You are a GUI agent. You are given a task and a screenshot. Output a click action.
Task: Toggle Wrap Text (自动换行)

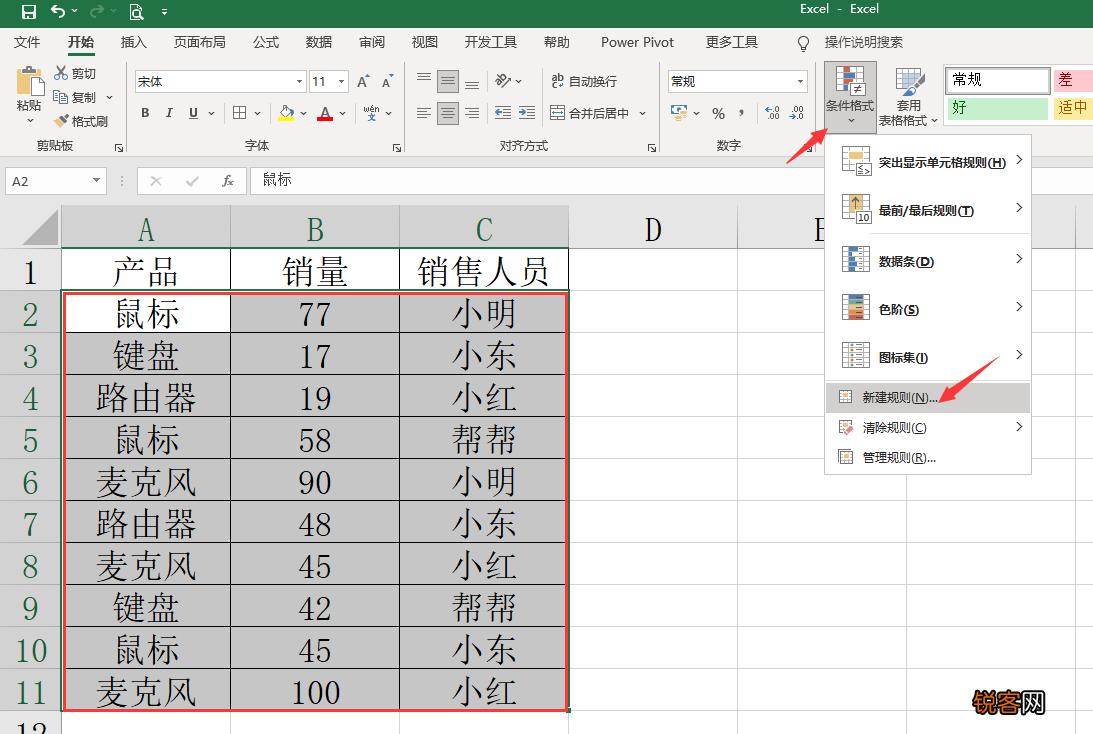point(584,82)
